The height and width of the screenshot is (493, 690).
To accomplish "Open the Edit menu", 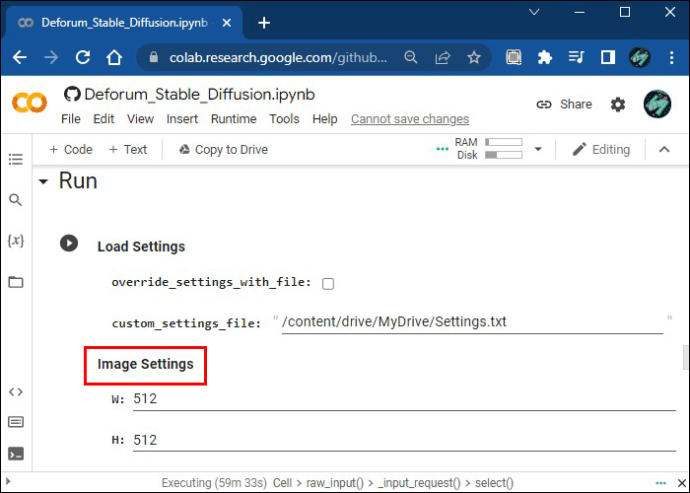I will coord(103,119).
